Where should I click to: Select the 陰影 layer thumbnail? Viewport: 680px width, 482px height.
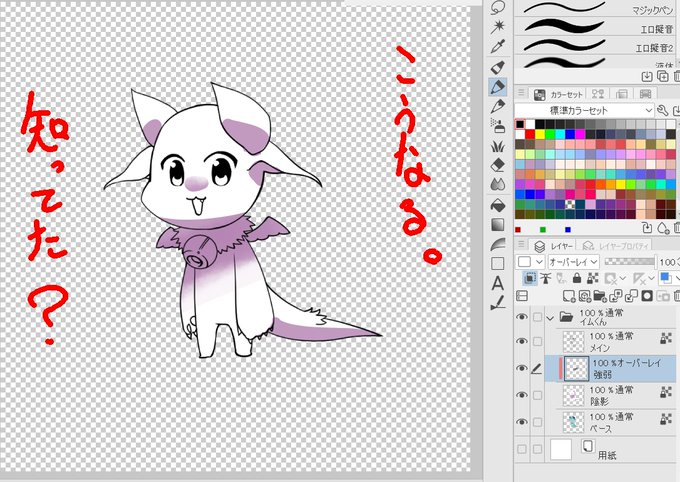tap(573, 395)
